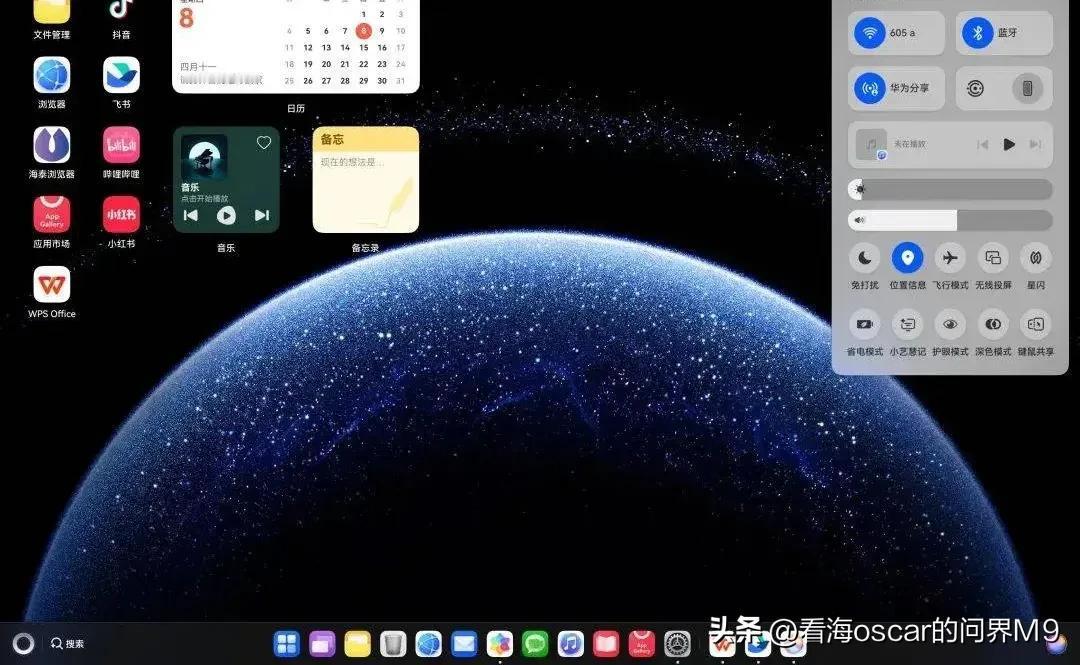Viewport: 1080px width, 665px height.
Task: Click the phone device icon in control panel
Action: pyautogui.click(x=1027, y=88)
